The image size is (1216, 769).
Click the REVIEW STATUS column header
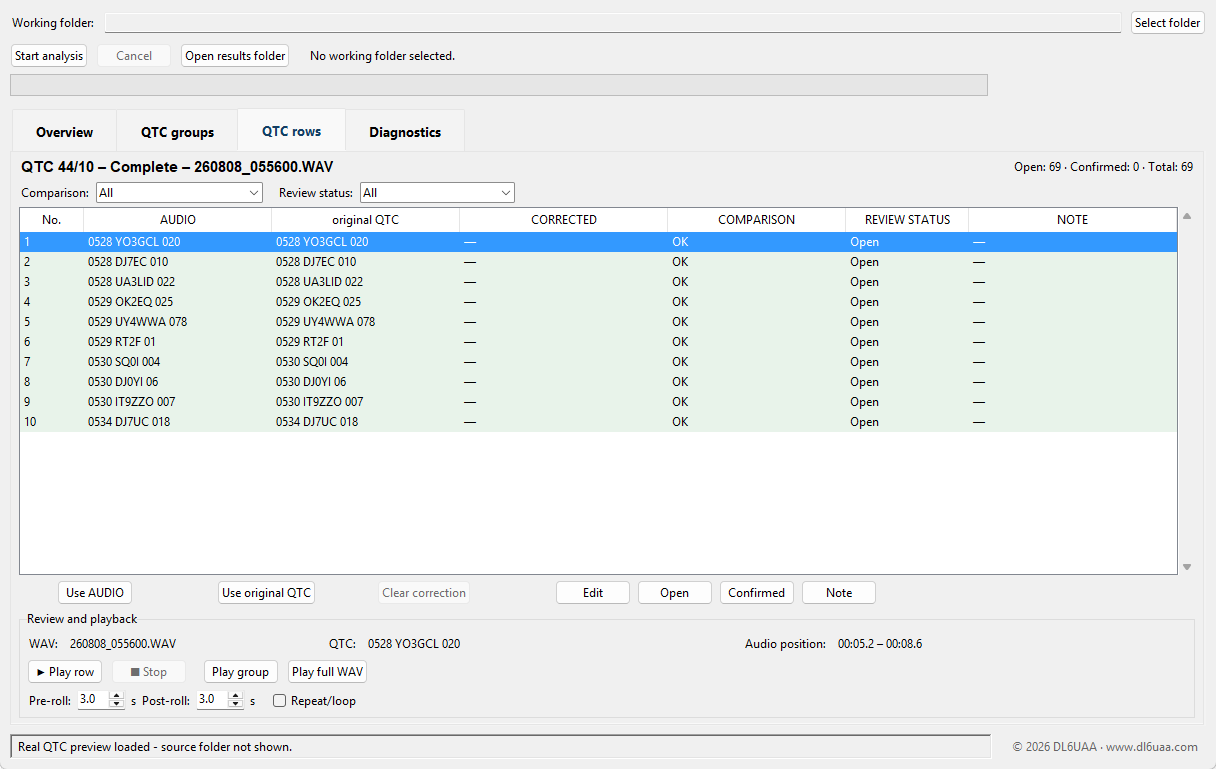tap(908, 220)
